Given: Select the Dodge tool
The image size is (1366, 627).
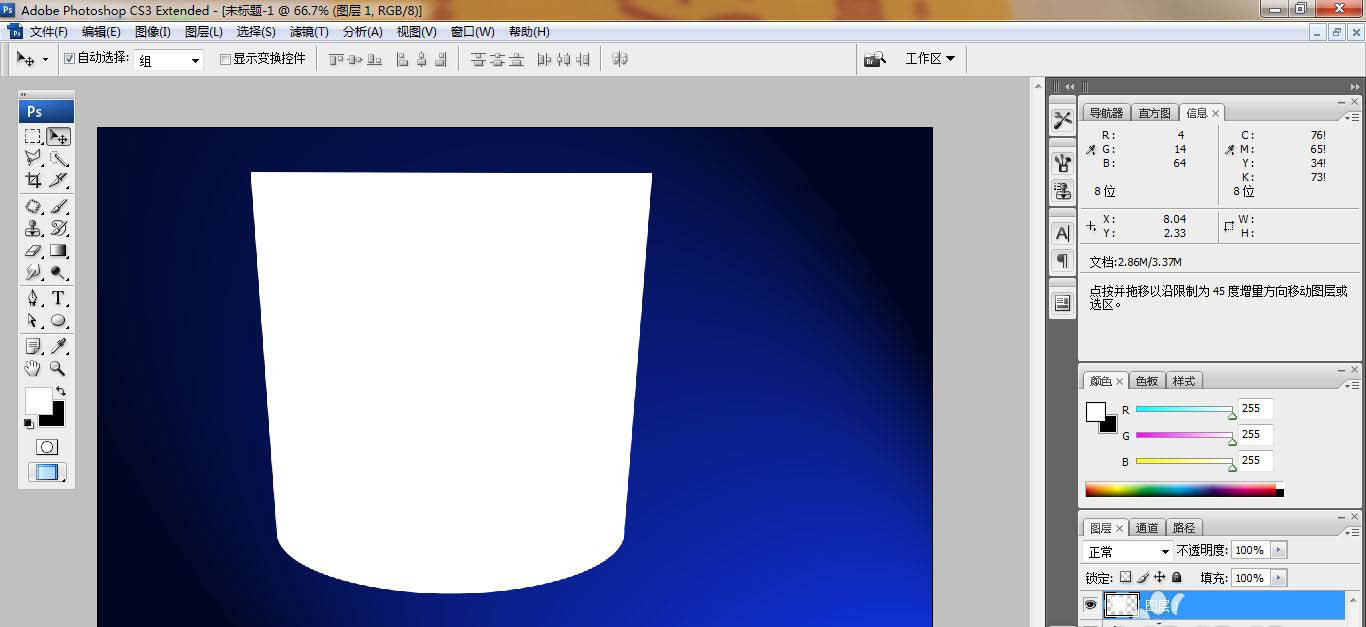Looking at the screenshot, I should (59, 272).
